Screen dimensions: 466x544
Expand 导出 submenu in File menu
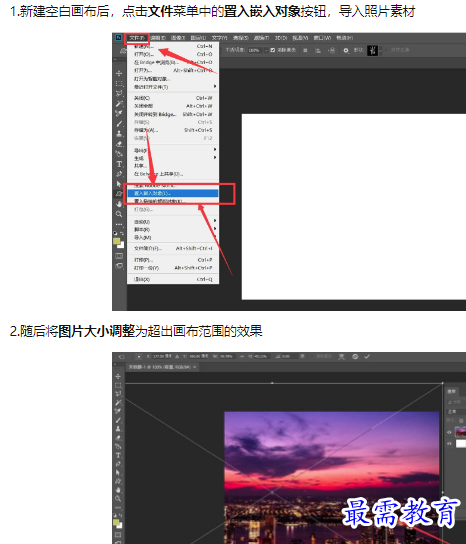point(172,150)
